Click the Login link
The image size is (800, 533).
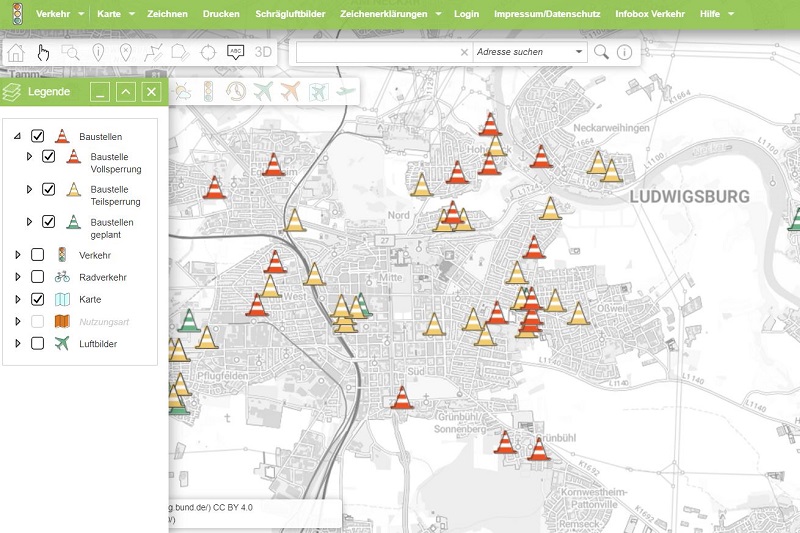(x=466, y=15)
